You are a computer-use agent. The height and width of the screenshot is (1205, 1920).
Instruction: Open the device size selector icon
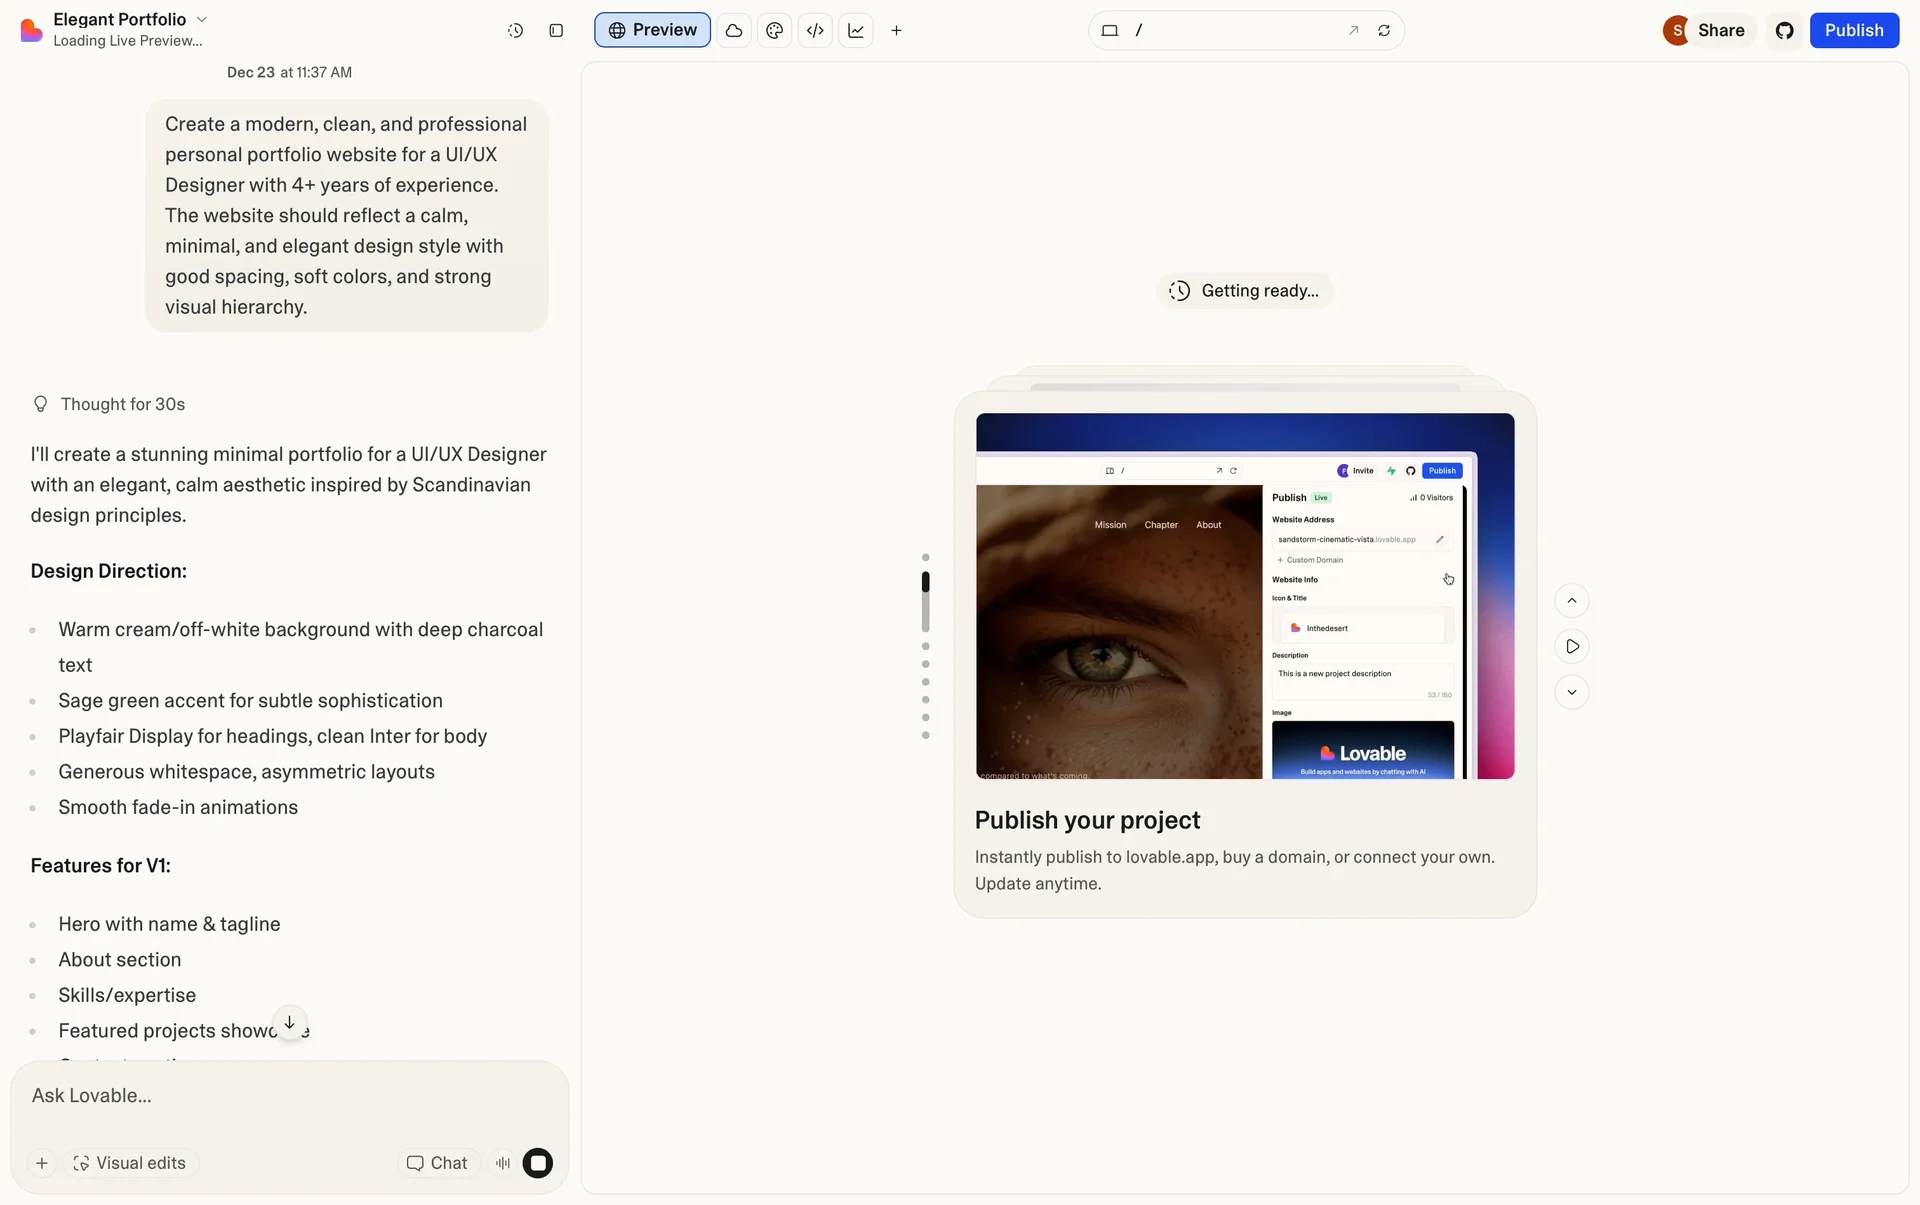click(1109, 31)
